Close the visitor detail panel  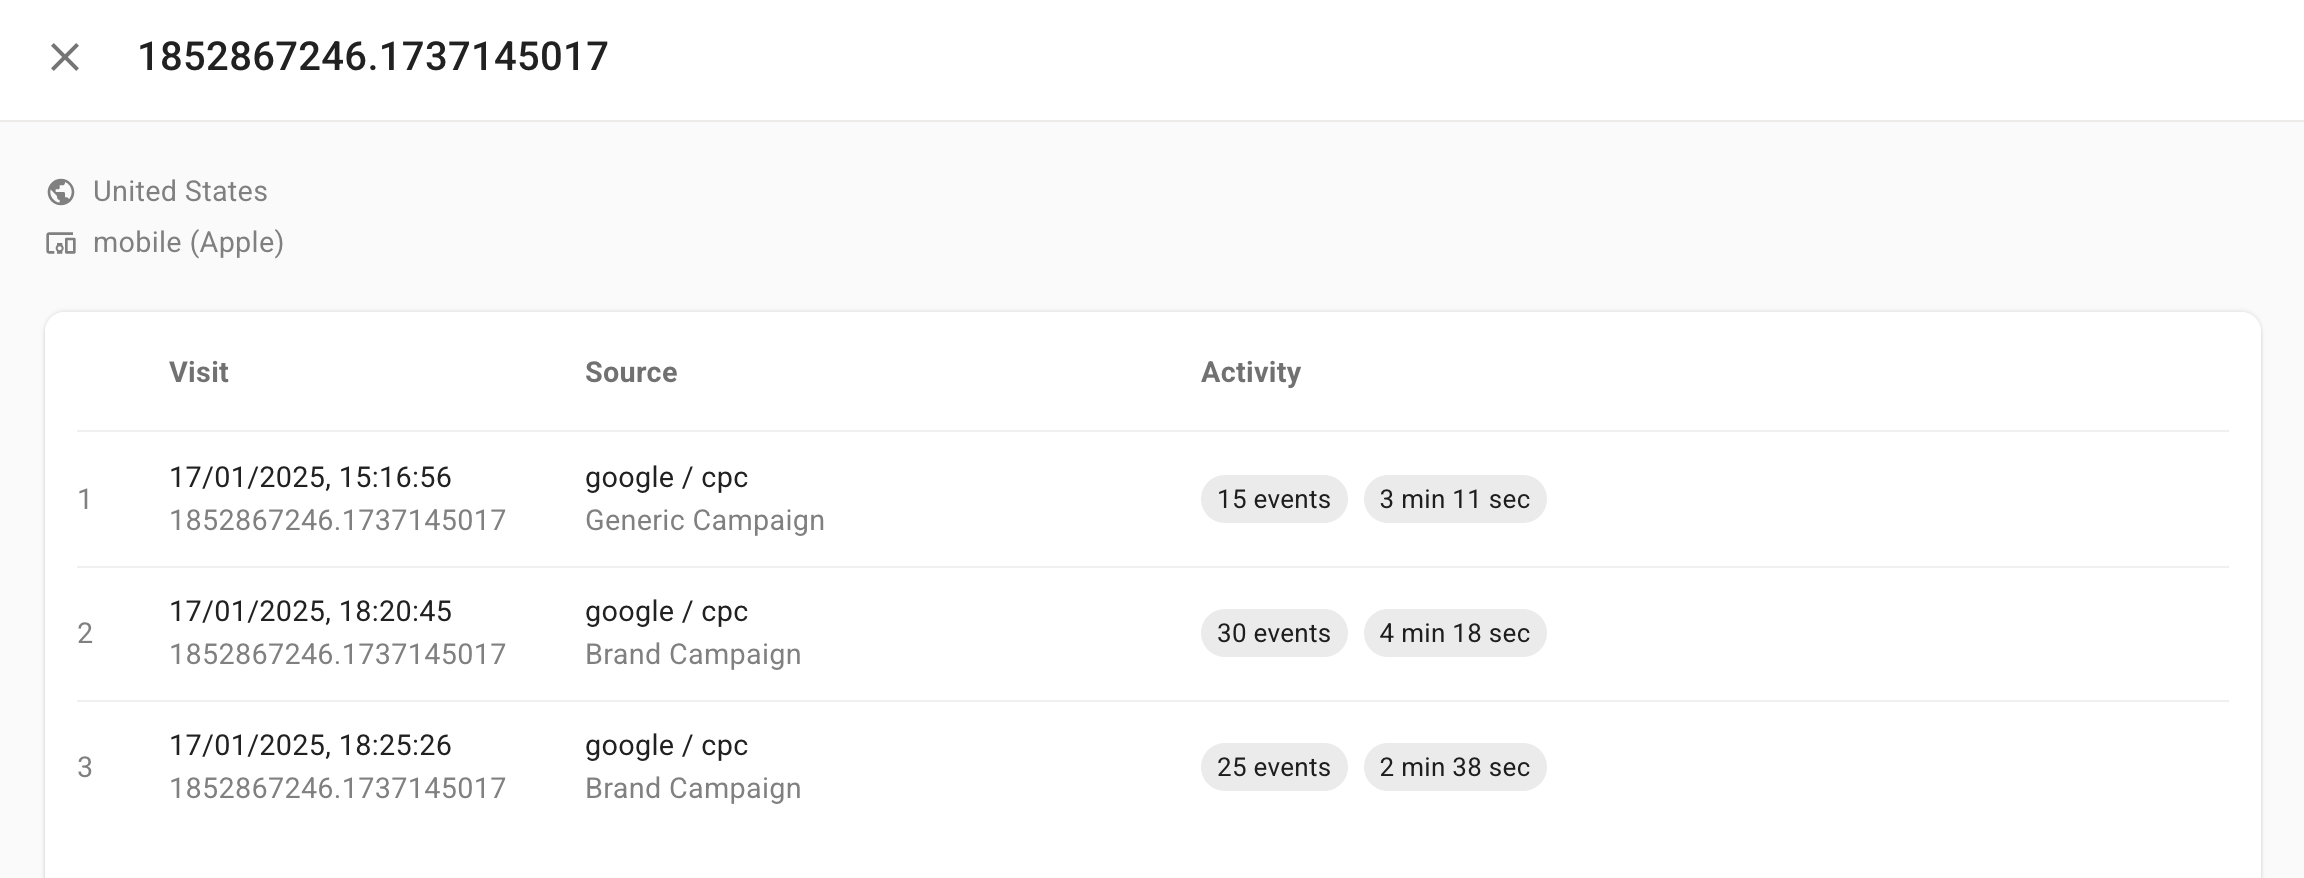[x=65, y=58]
